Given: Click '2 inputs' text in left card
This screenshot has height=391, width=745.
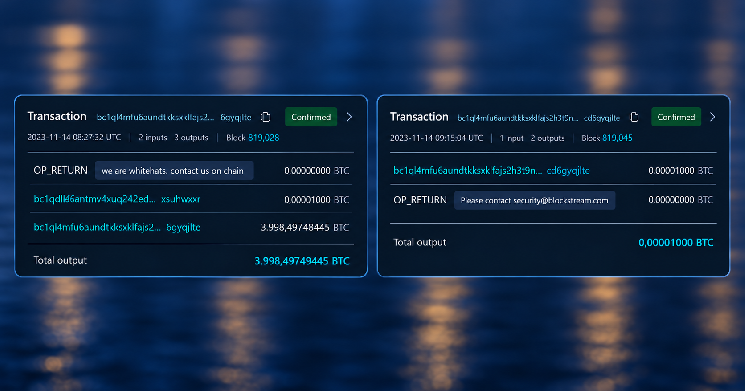Looking at the screenshot, I should tap(153, 137).
